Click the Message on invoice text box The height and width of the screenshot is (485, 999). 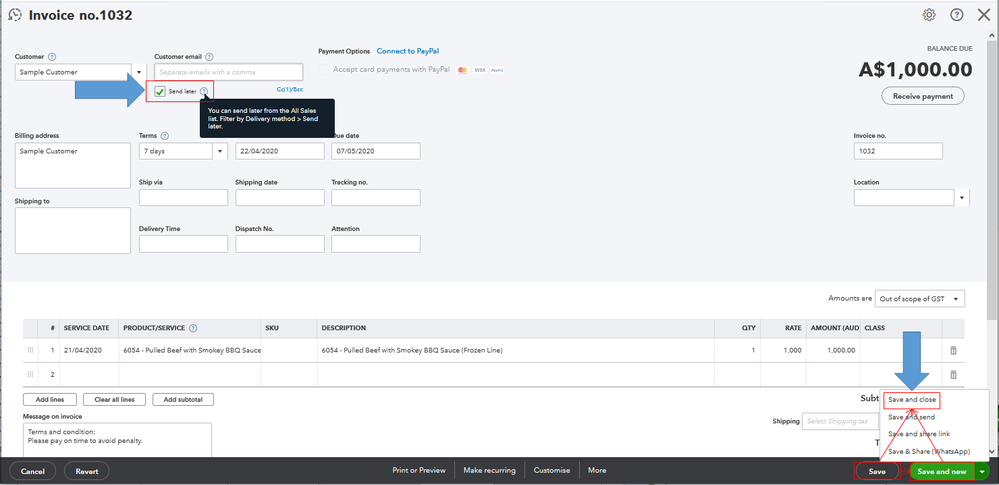[x=117, y=440]
